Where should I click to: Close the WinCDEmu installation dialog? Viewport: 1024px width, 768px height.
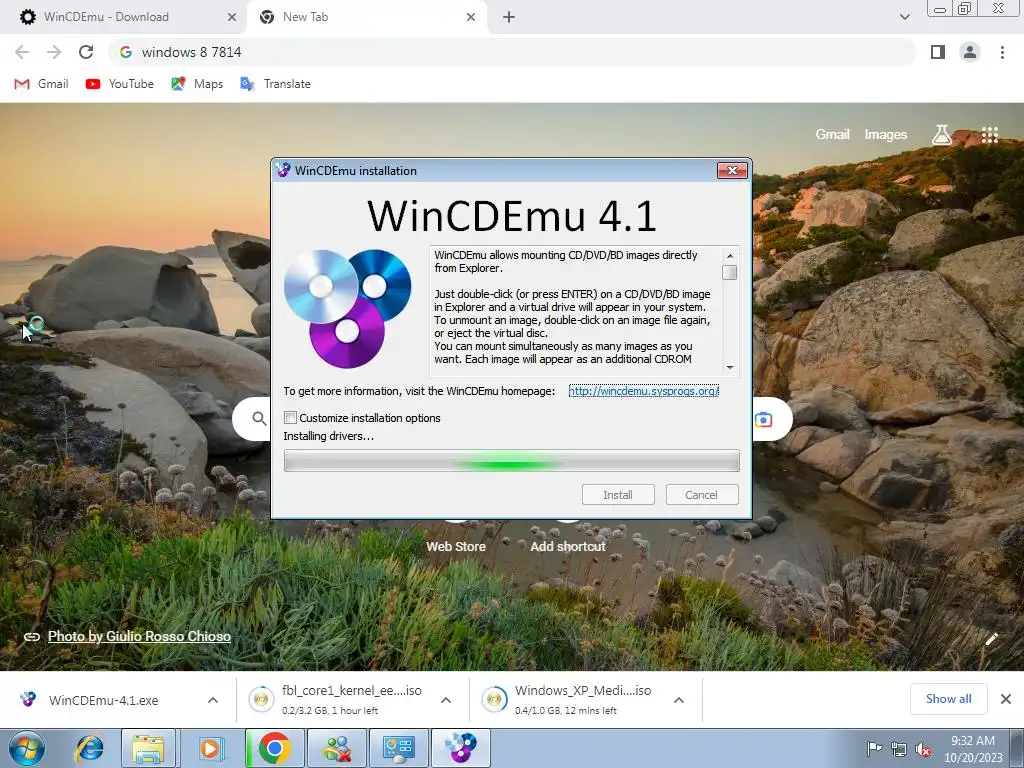[x=732, y=170]
